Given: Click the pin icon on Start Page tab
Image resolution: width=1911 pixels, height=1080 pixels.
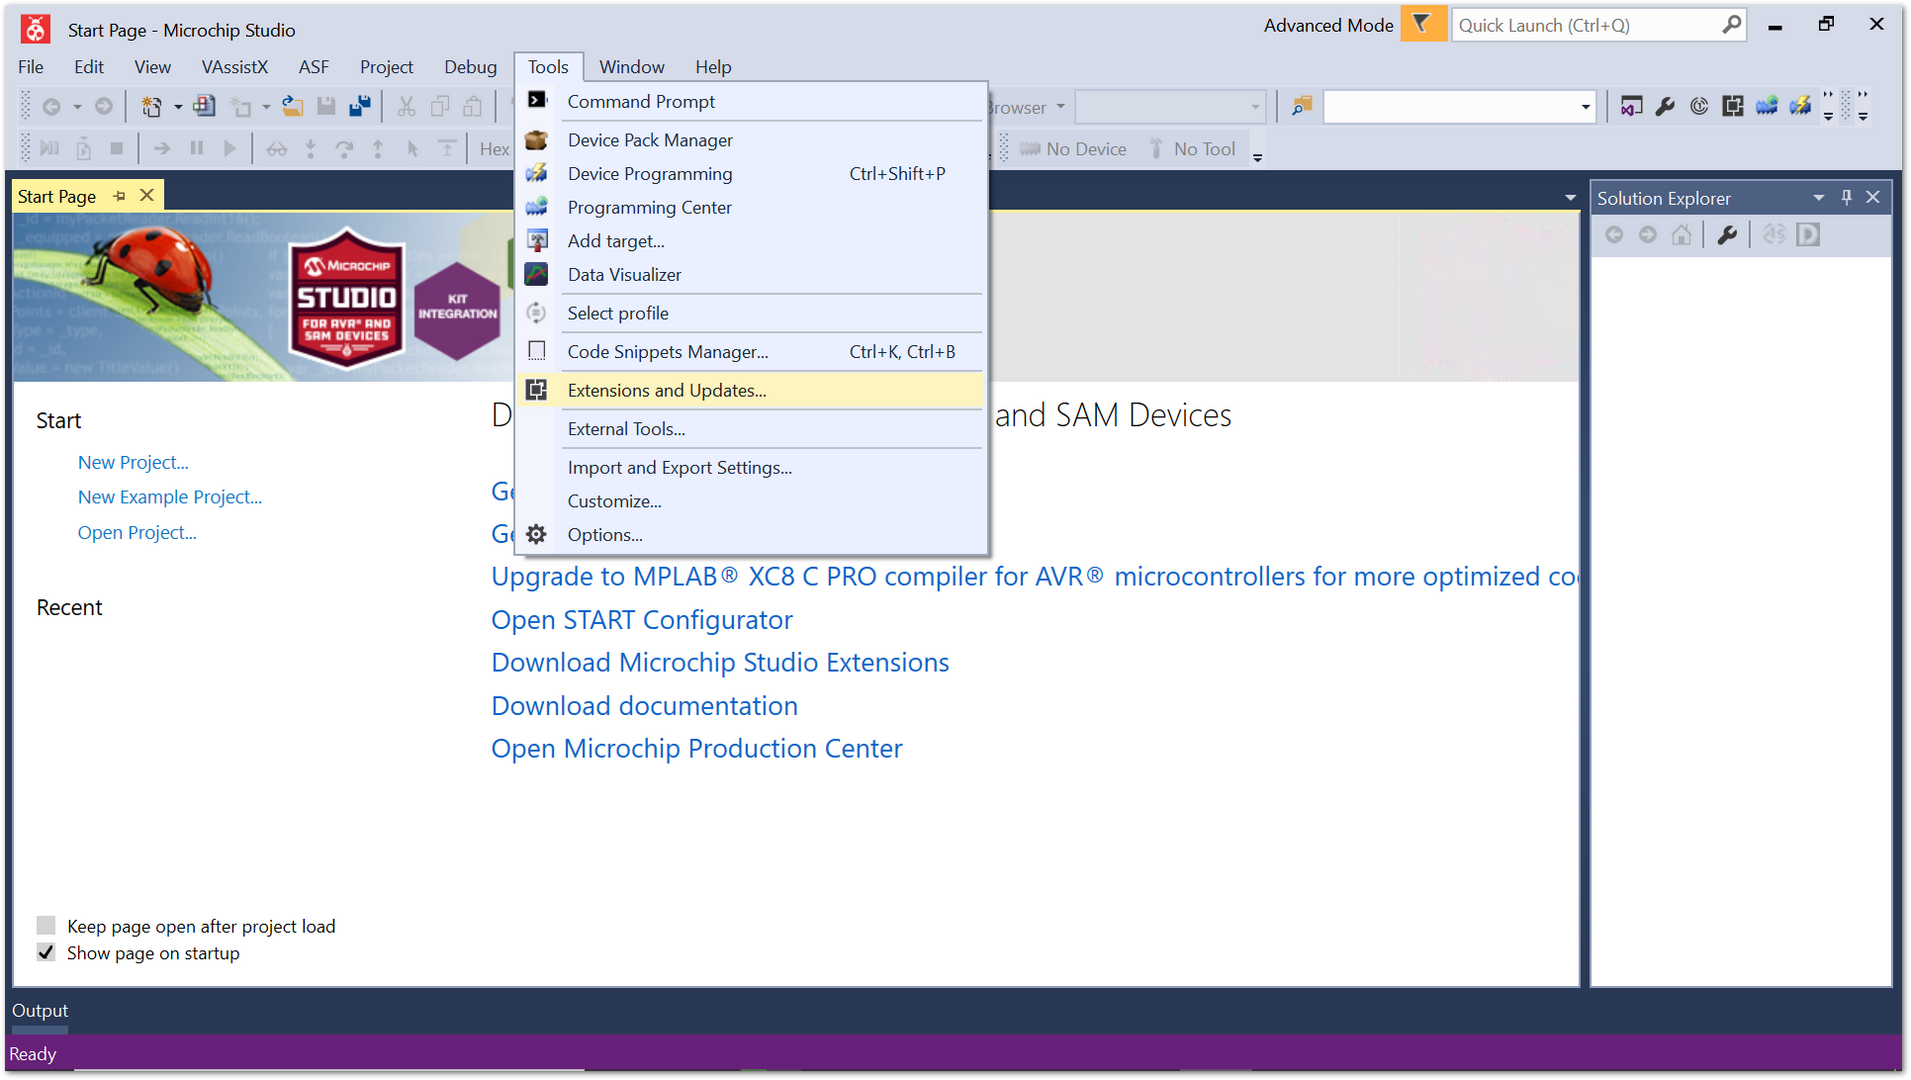Looking at the screenshot, I should (120, 196).
